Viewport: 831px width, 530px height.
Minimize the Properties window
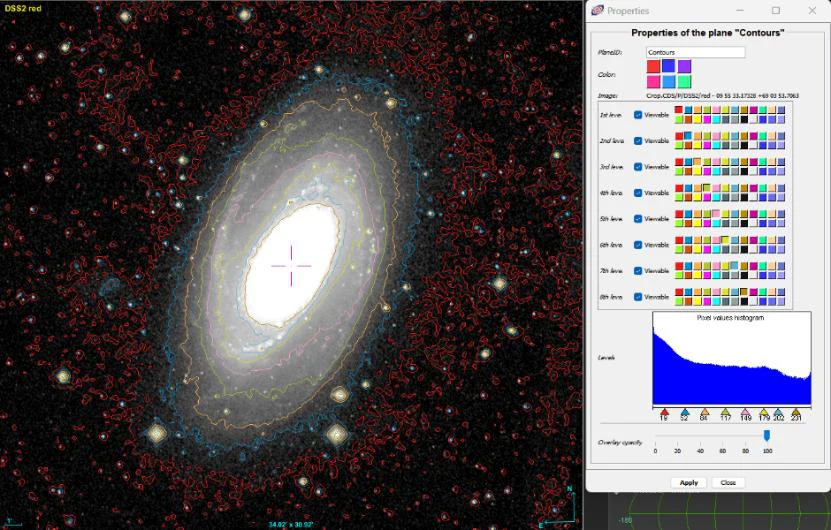click(740, 11)
